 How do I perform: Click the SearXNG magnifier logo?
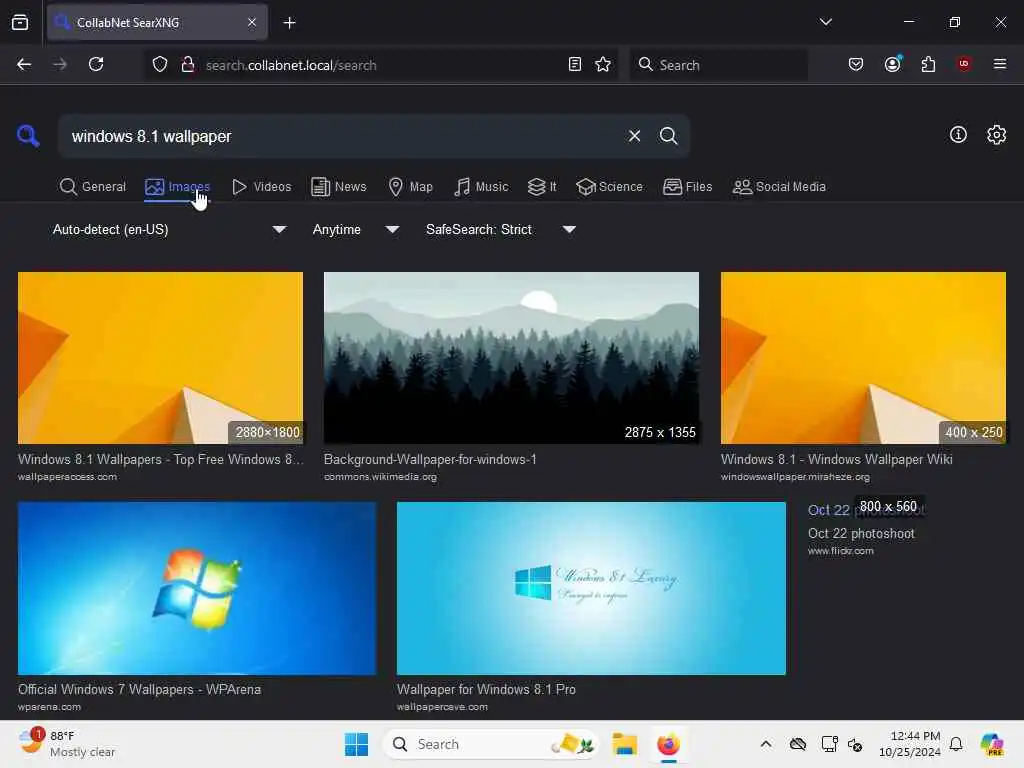point(28,136)
